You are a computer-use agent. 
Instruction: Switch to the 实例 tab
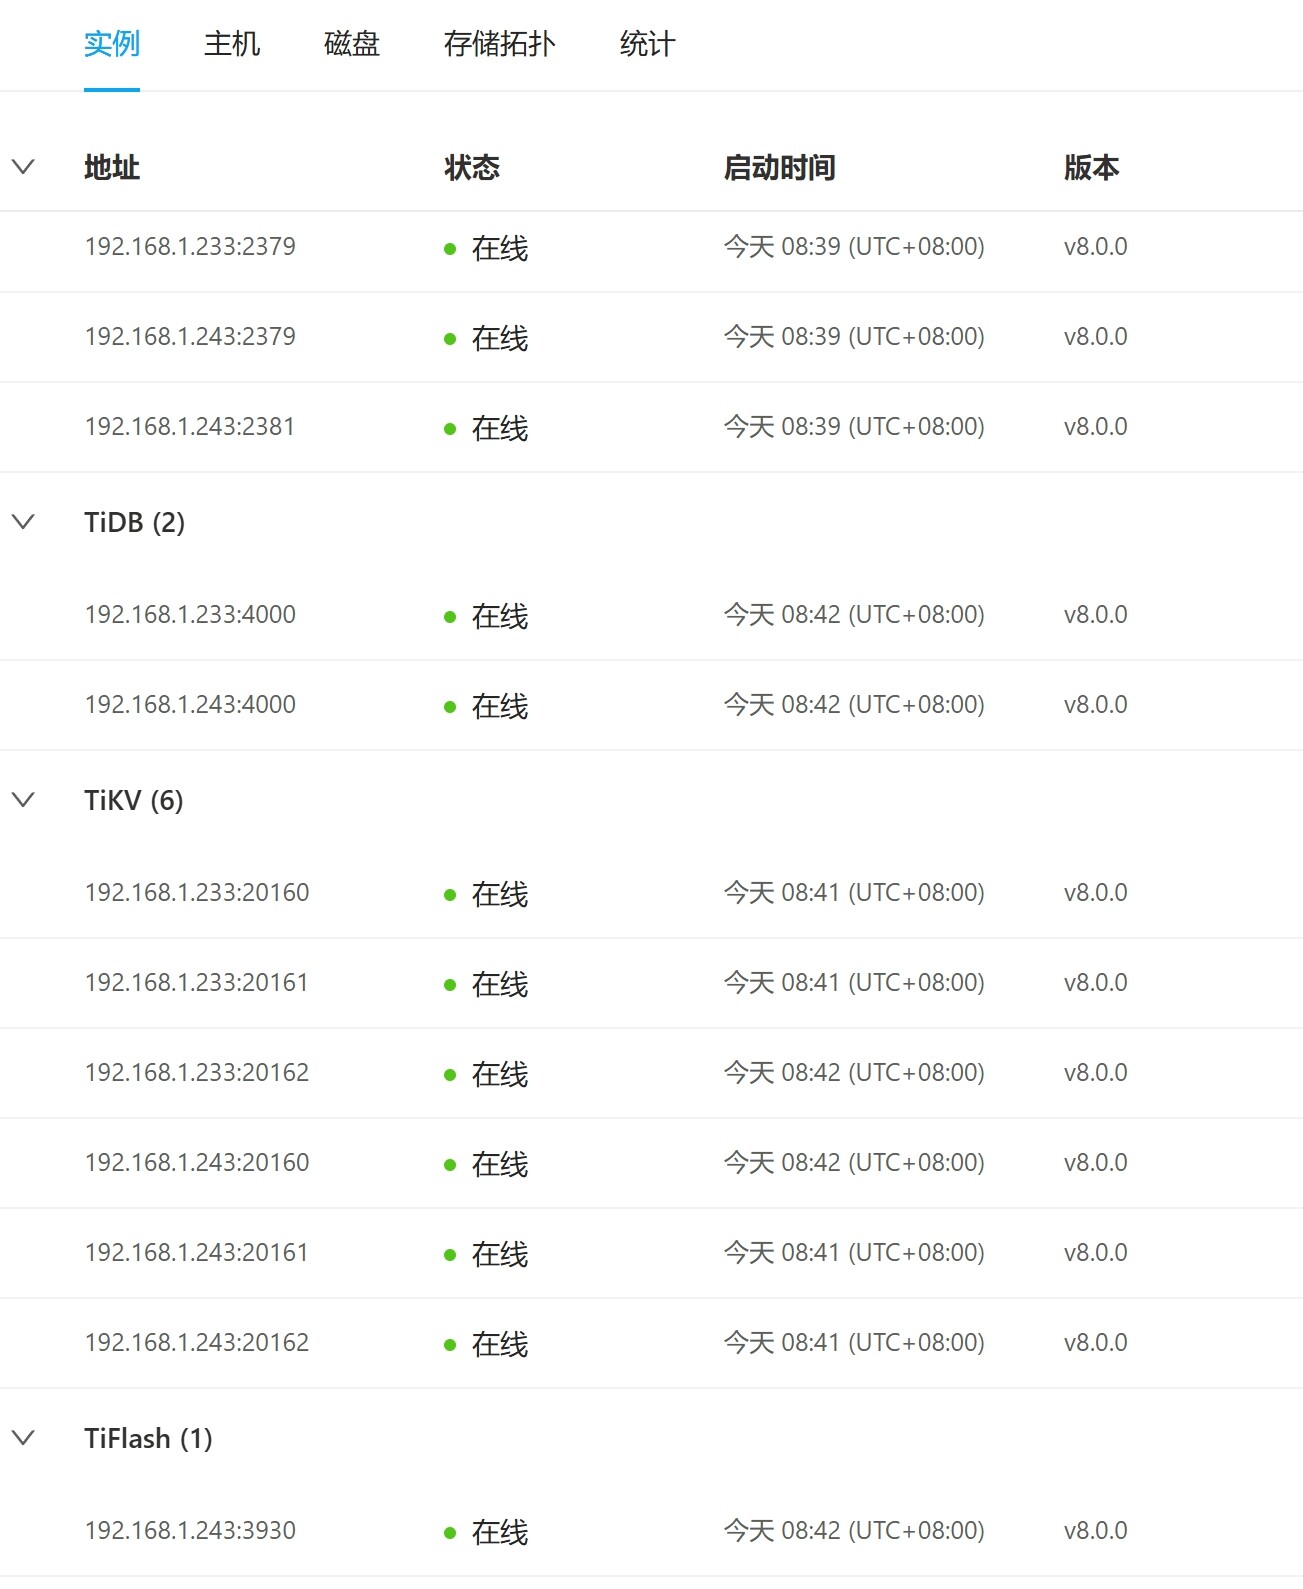(x=112, y=44)
